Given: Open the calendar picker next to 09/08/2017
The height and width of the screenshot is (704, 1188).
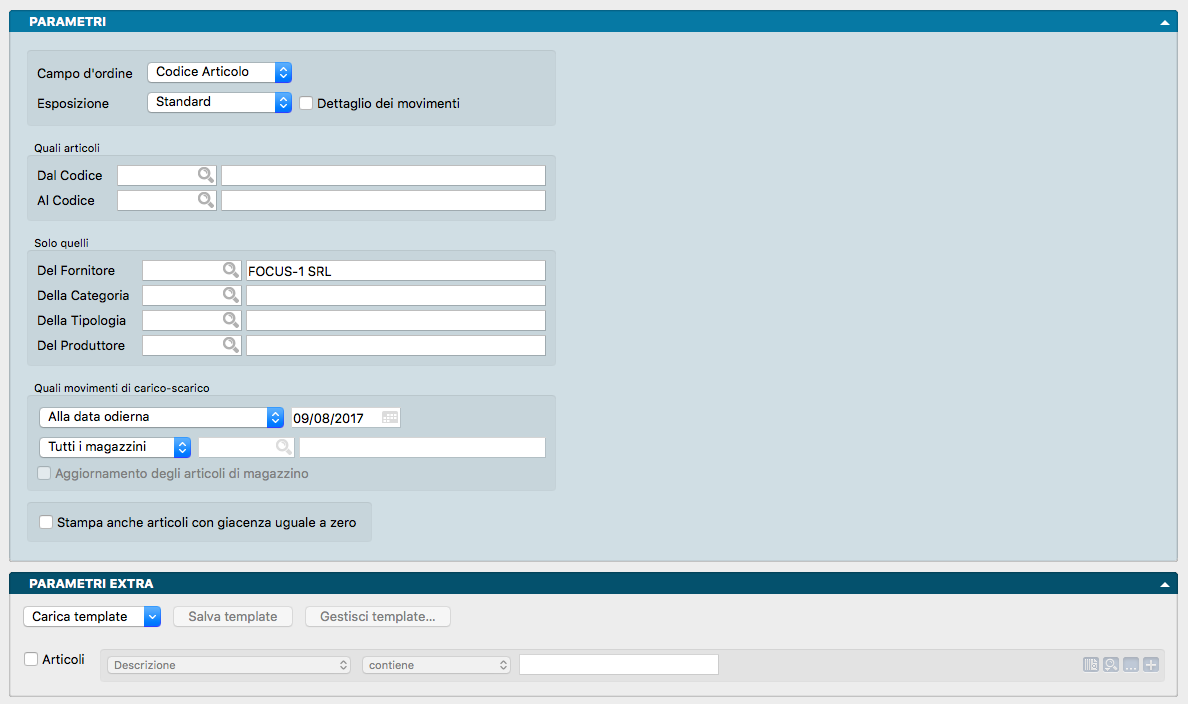Looking at the screenshot, I should click(x=390, y=418).
